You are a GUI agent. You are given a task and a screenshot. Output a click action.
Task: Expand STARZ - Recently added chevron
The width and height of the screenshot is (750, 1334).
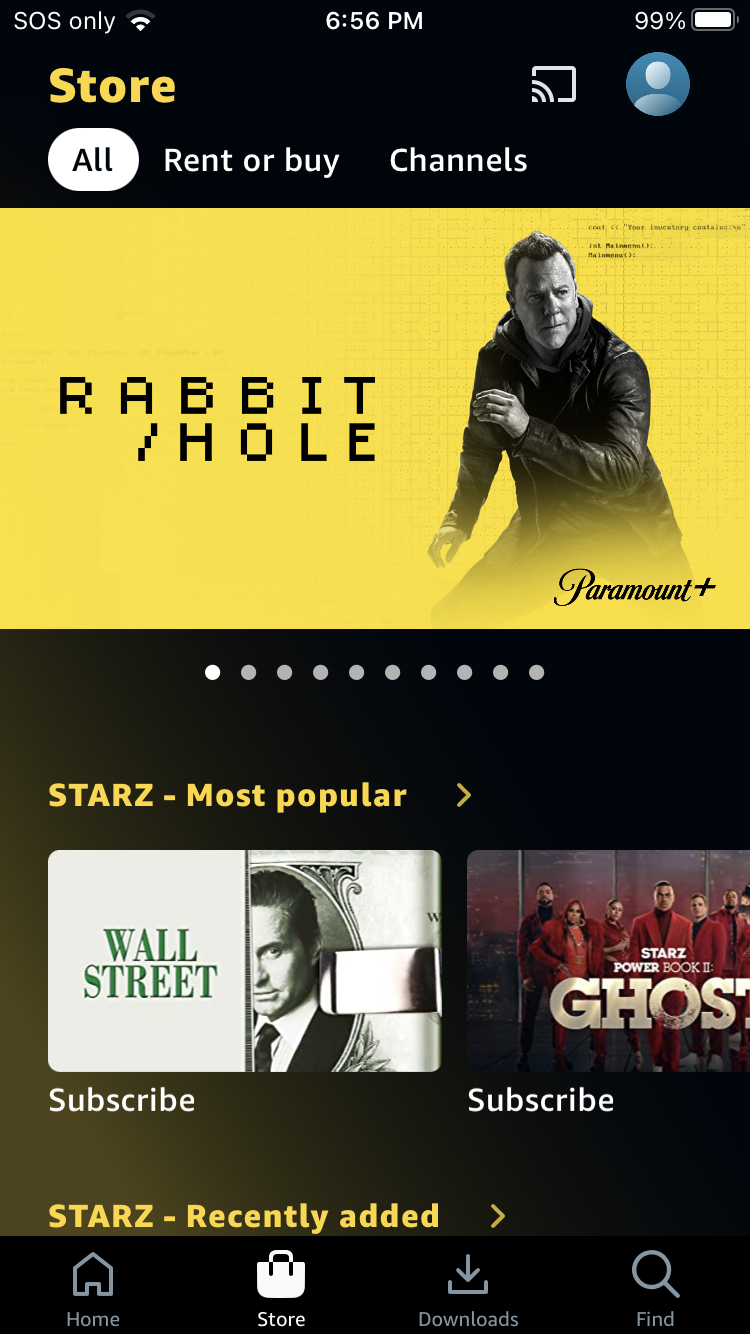click(x=497, y=1216)
